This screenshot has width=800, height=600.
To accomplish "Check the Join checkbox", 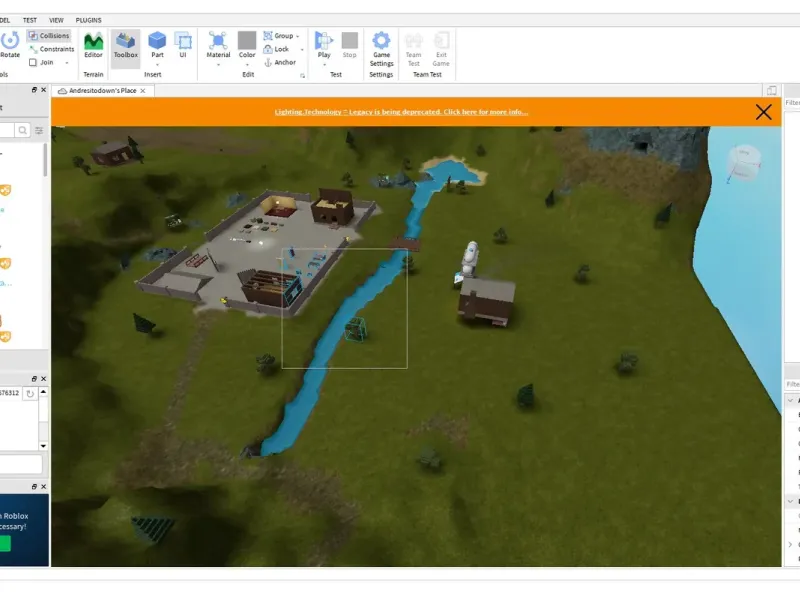I will [33, 62].
